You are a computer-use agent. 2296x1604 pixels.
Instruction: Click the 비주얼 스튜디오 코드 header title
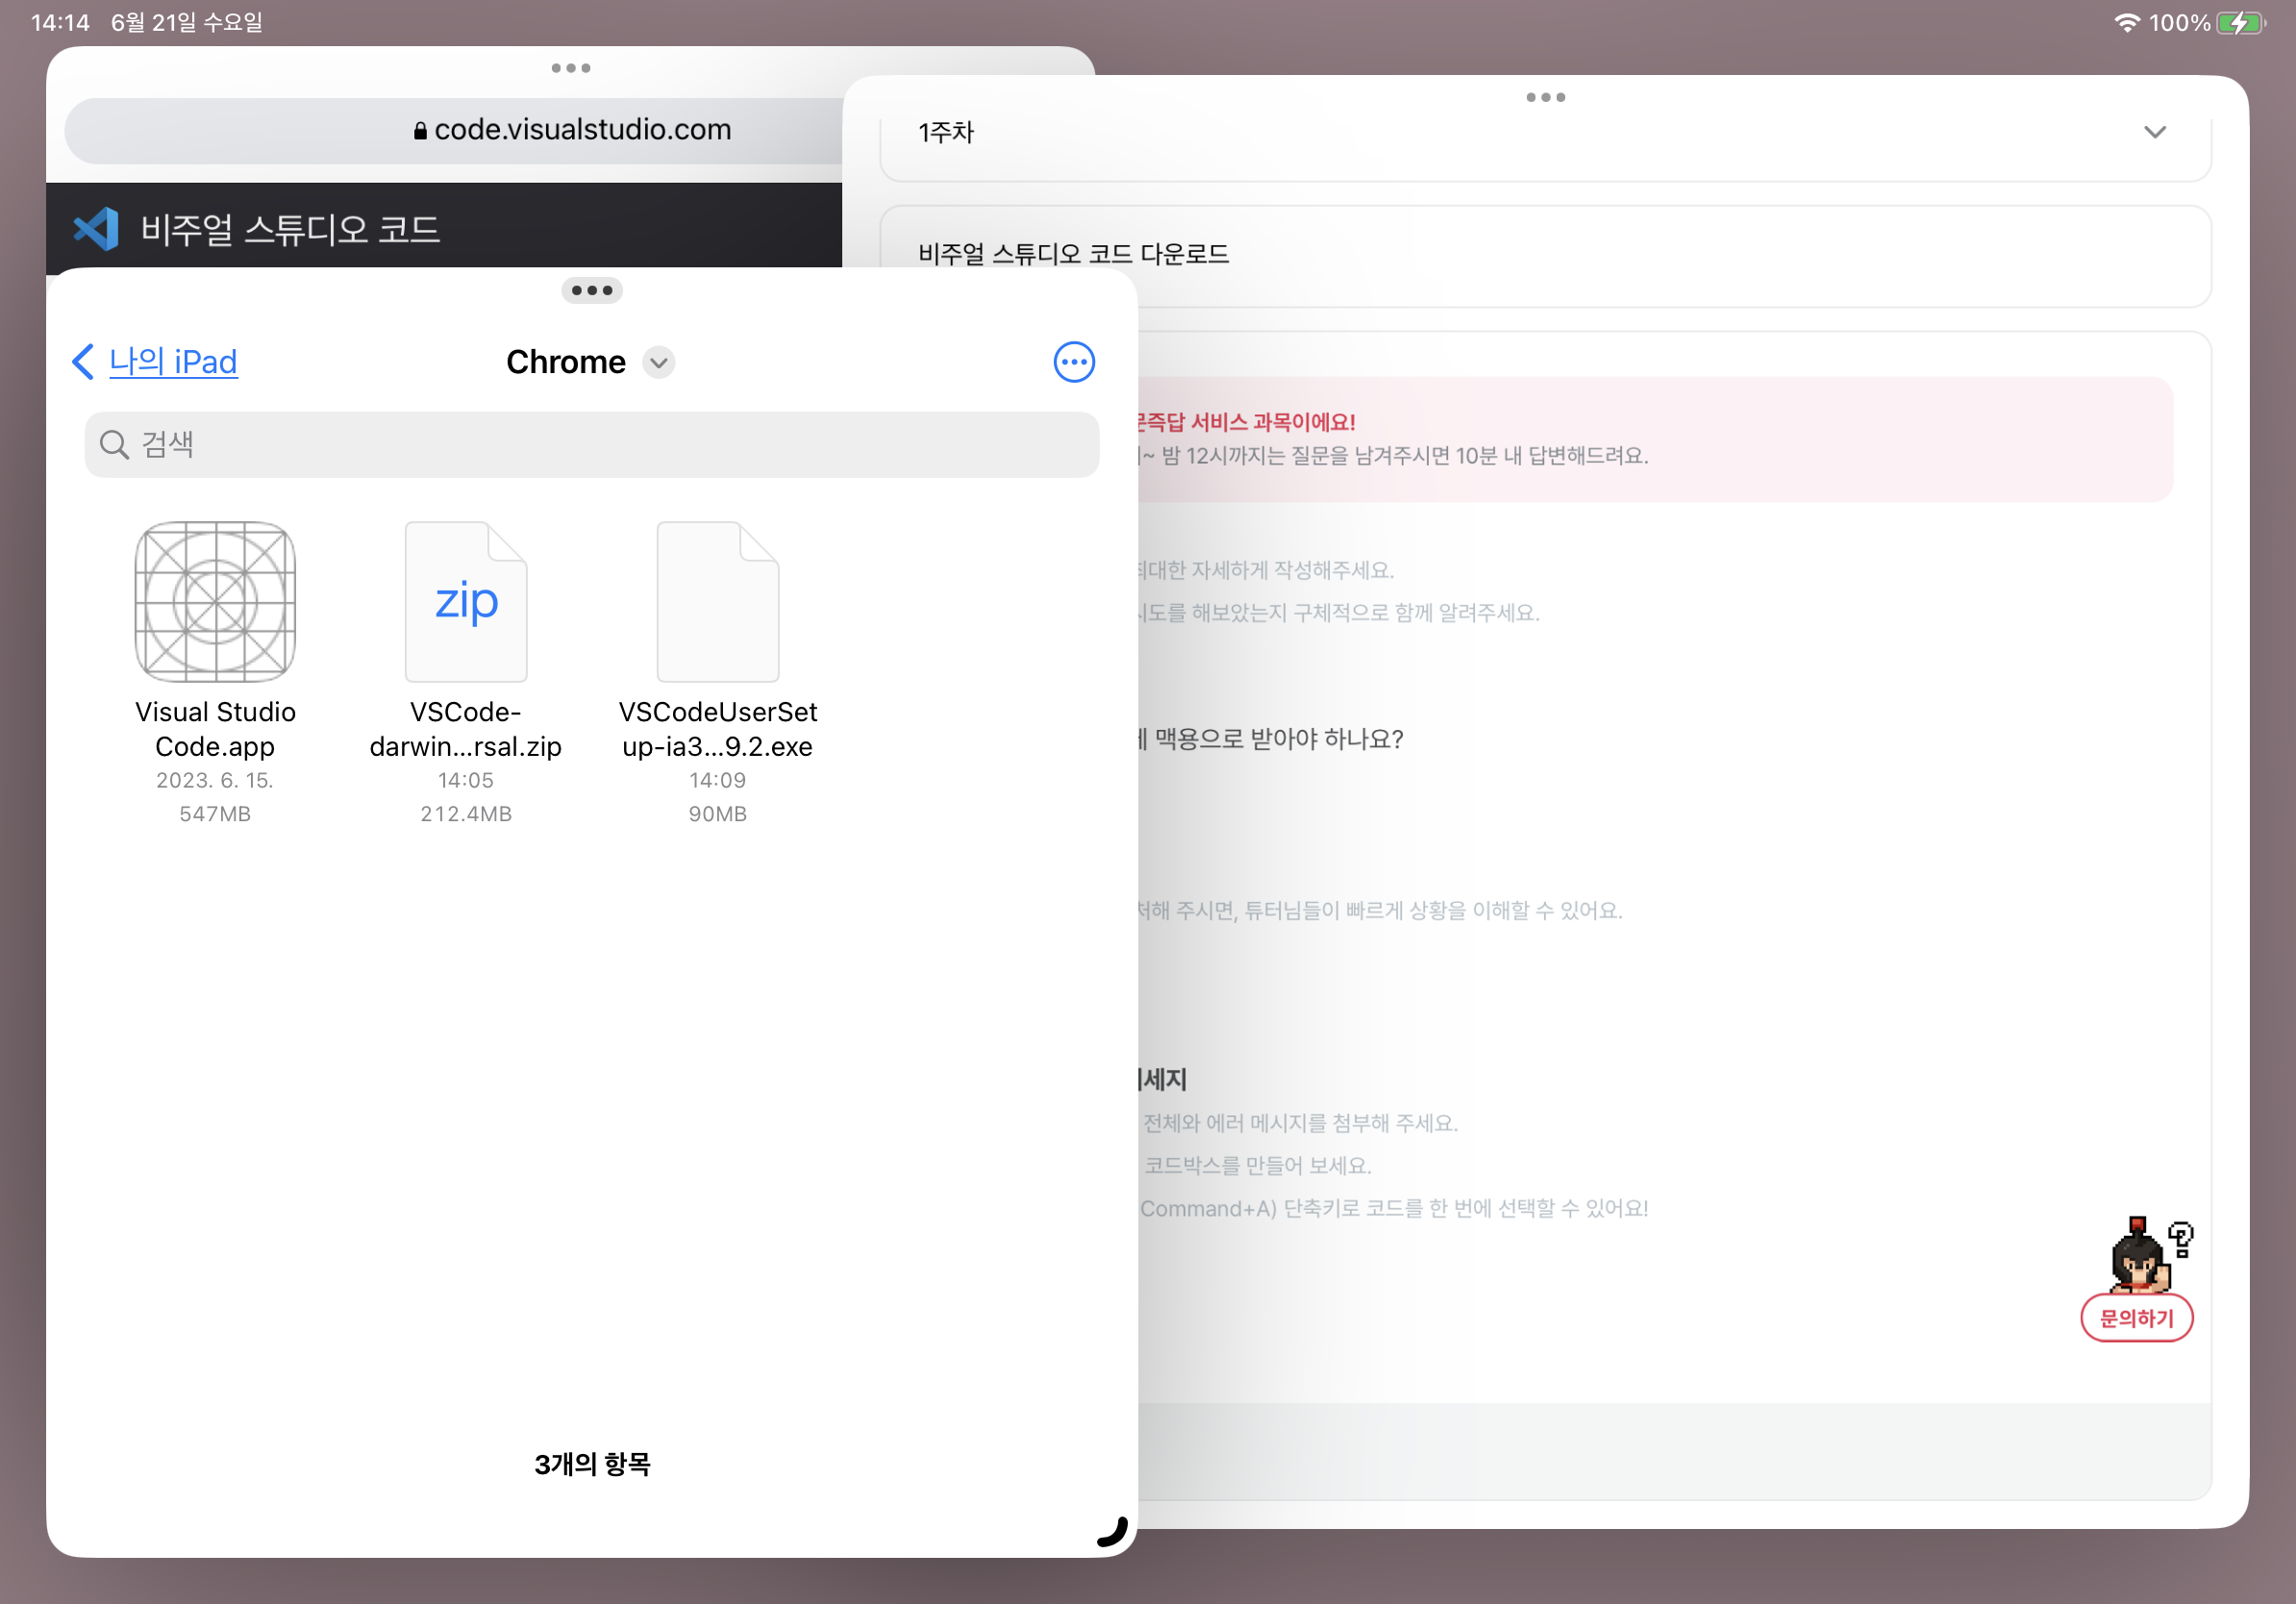click(290, 229)
